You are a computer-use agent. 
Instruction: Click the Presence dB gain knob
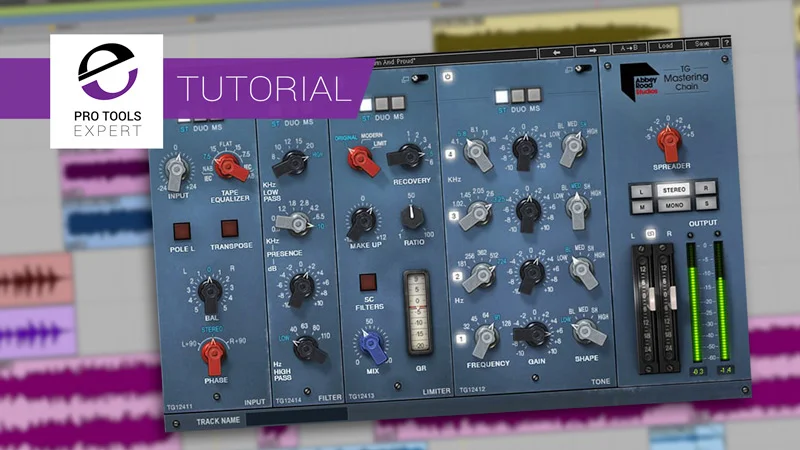[301, 288]
